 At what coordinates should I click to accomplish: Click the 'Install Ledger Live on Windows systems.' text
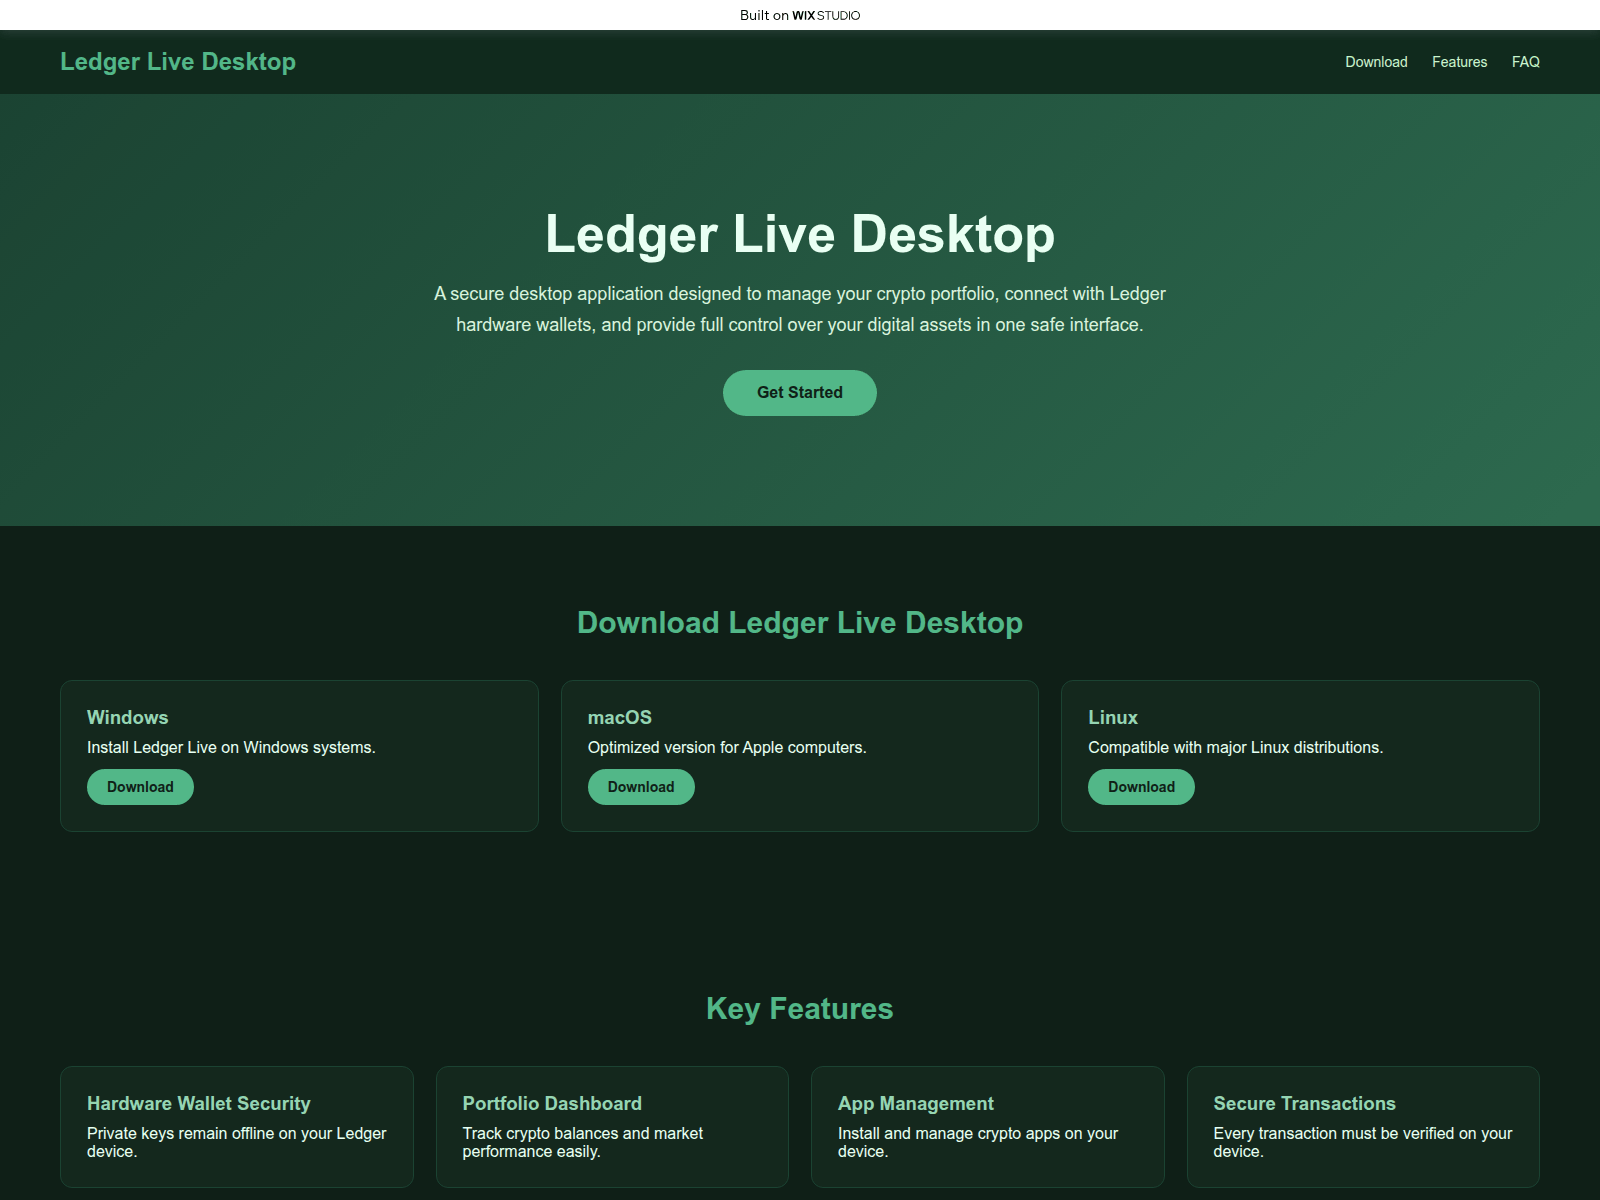[x=231, y=748]
